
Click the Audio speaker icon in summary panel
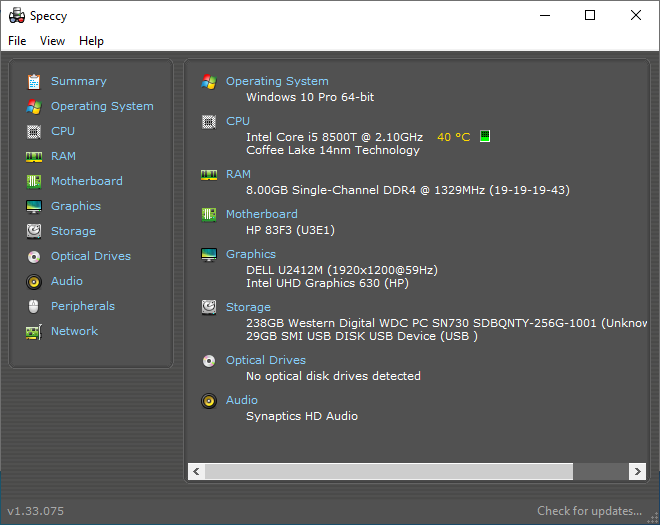[209, 401]
